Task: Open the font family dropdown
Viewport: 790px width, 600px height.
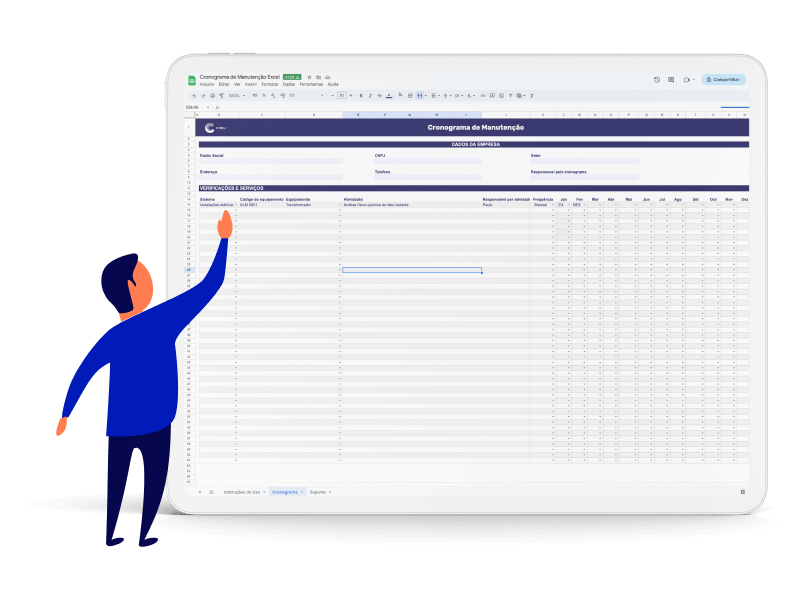Action: 312,95
